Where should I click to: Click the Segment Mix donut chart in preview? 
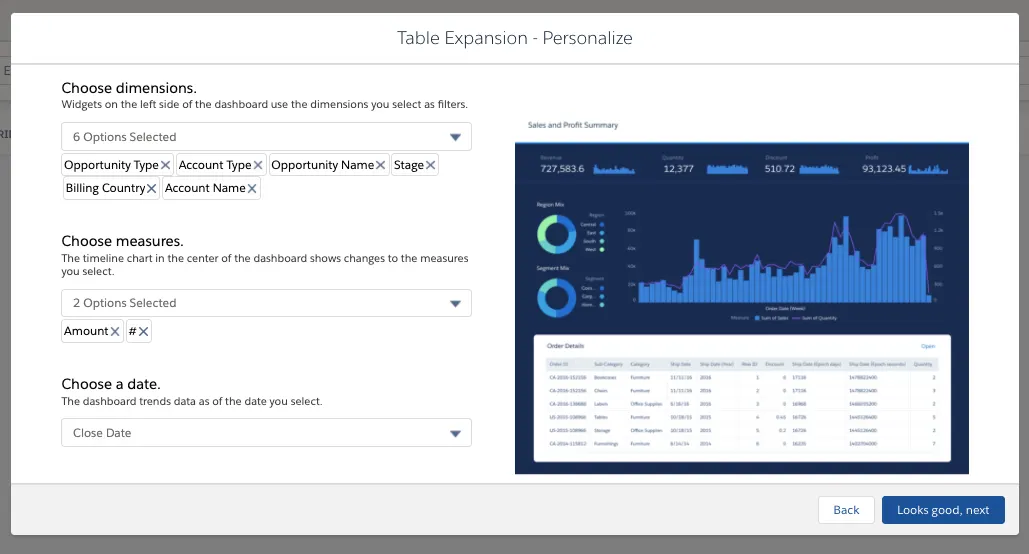553,296
